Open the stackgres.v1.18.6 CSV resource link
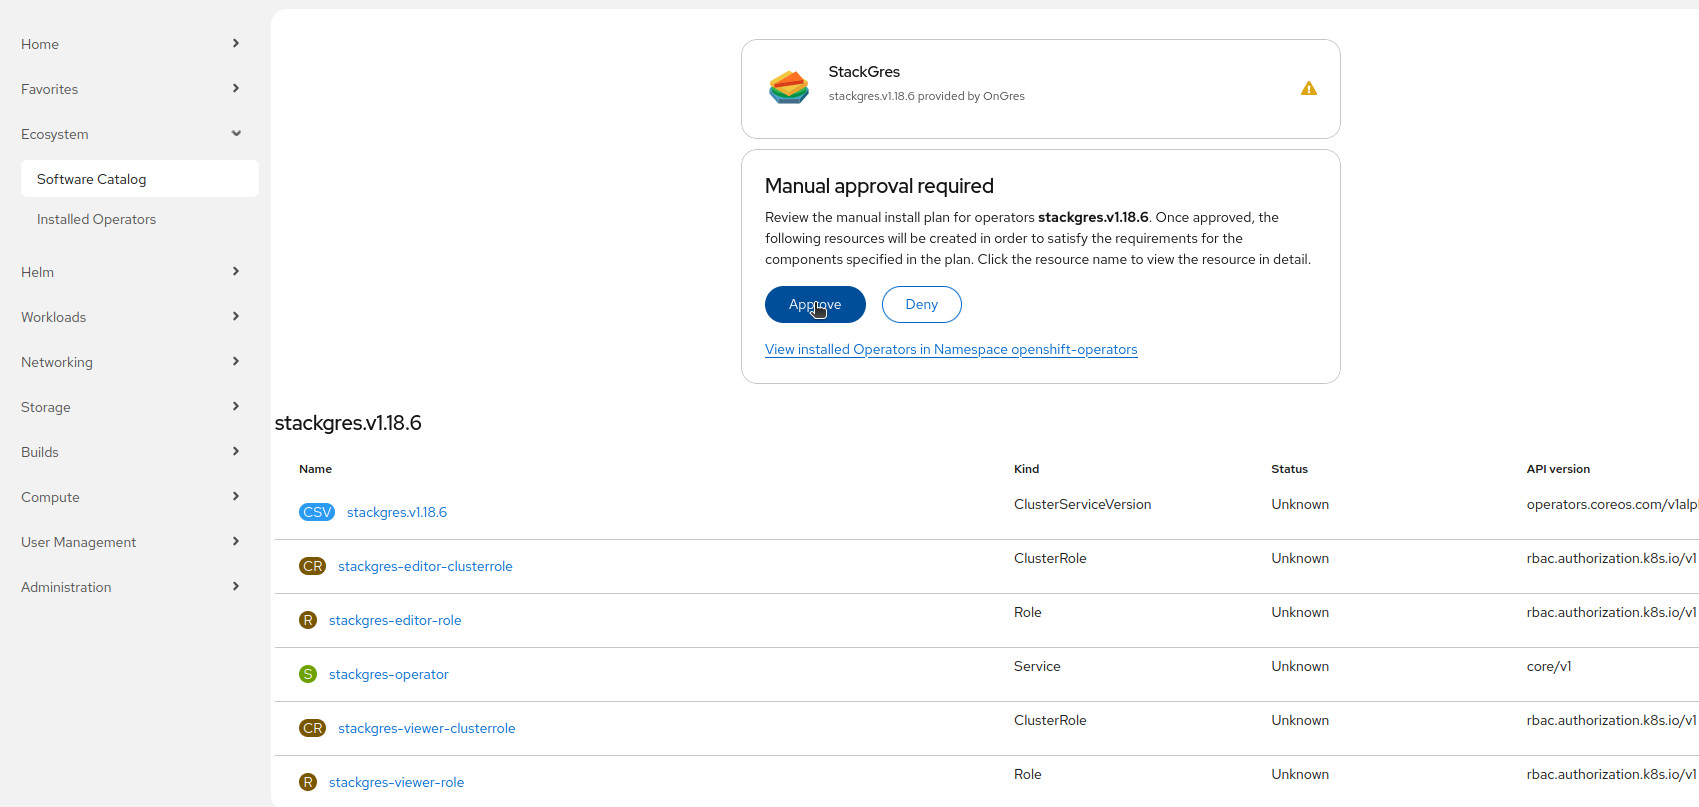1699x807 pixels. click(397, 512)
